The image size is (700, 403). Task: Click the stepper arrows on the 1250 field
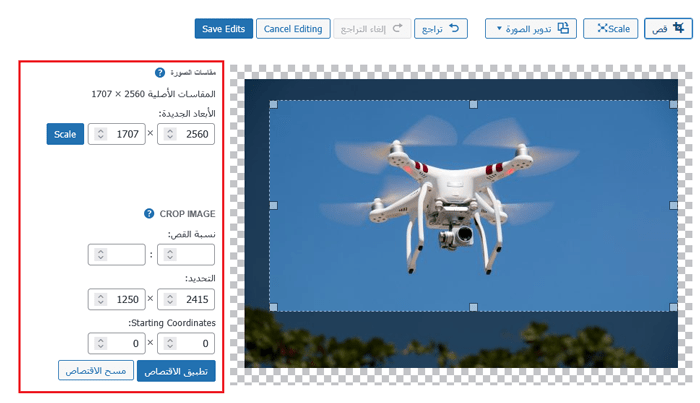pyautogui.click(x=100, y=299)
